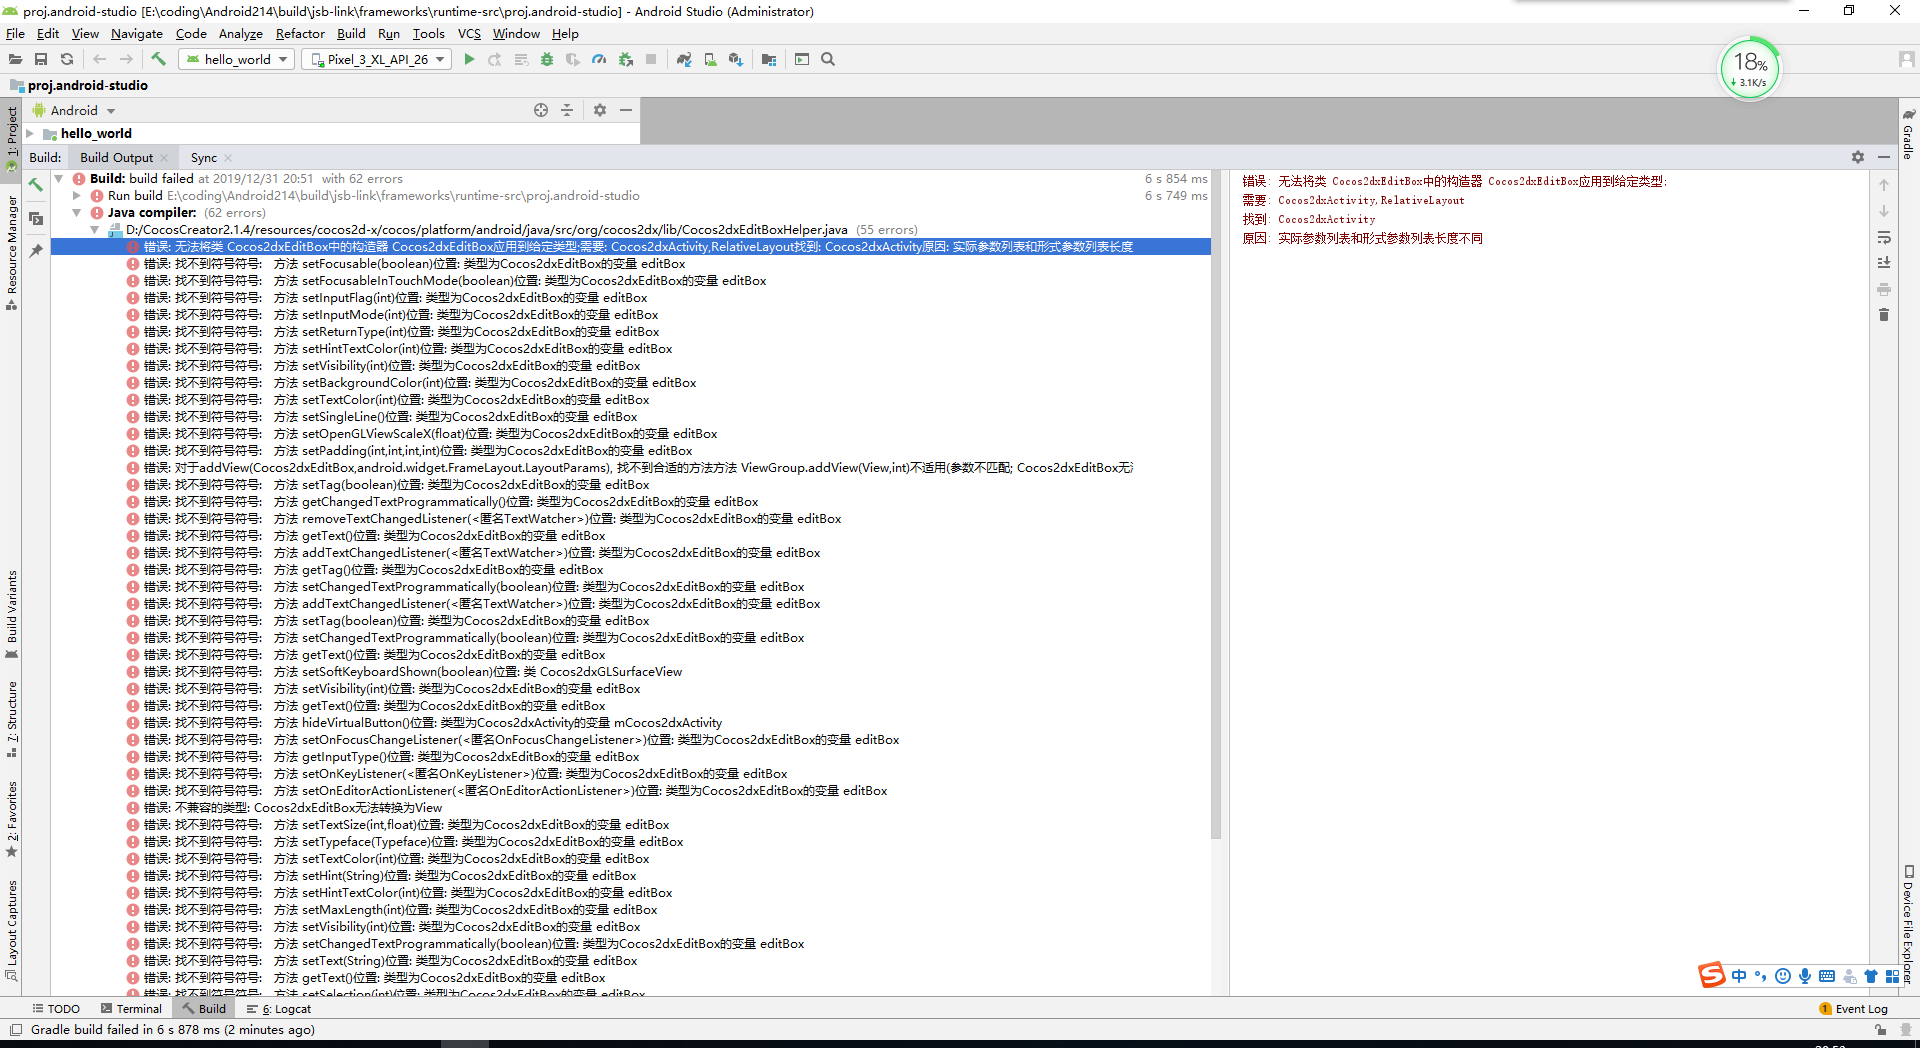This screenshot has height=1048, width=1920.
Task: Click the proj.android-studio breadcrumb
Action: click(x=79, y=86)
